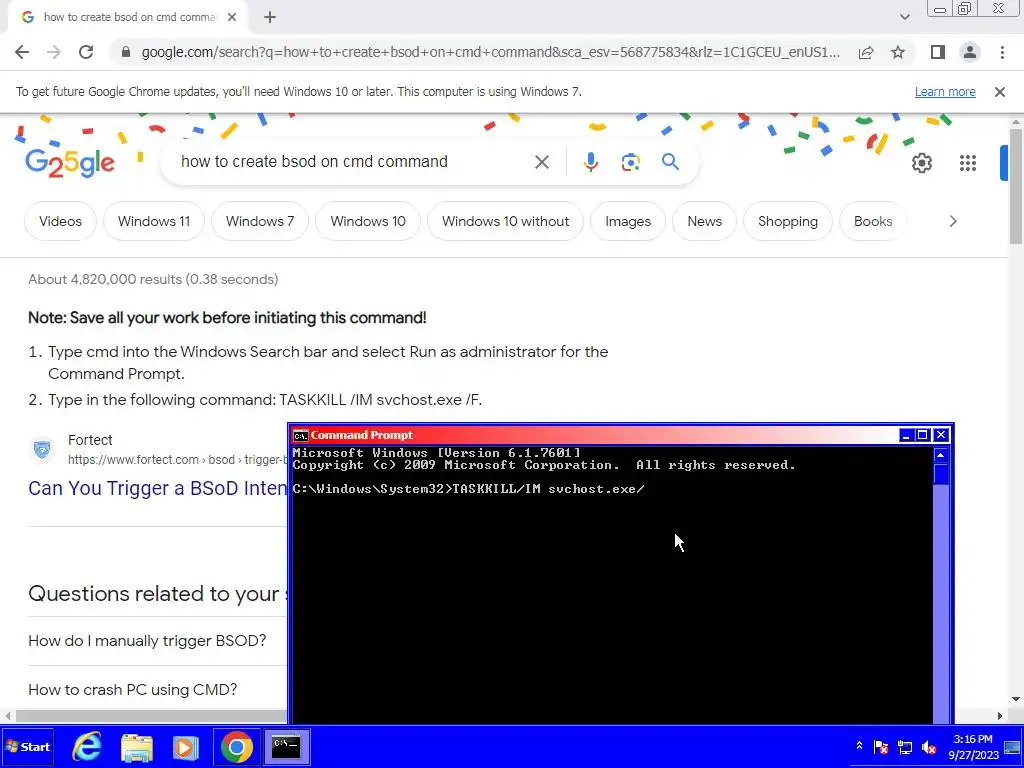Select the Videos filter chip

pyautogui.click(x=60, y=221)
